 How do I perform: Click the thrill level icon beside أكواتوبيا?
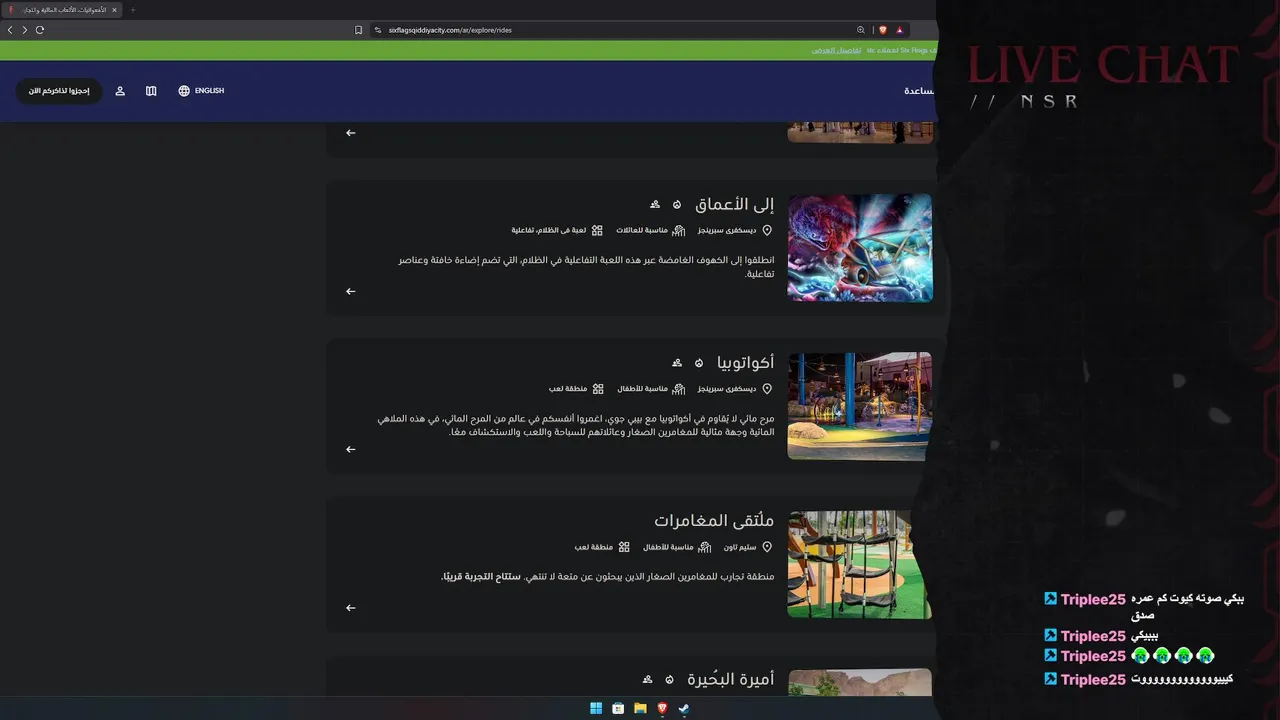(699, 363)
